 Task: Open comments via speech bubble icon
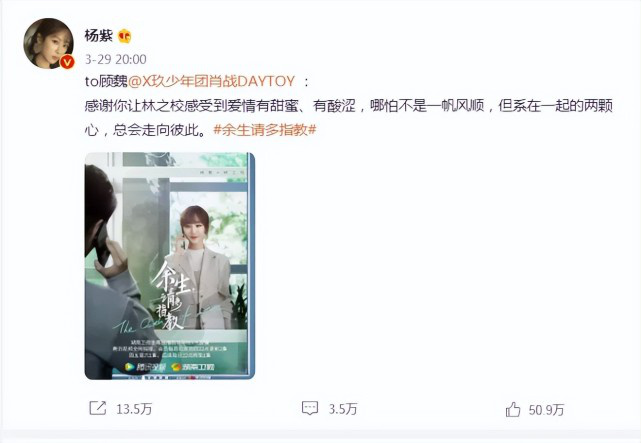pyautogui.click(x=310, y=408)
